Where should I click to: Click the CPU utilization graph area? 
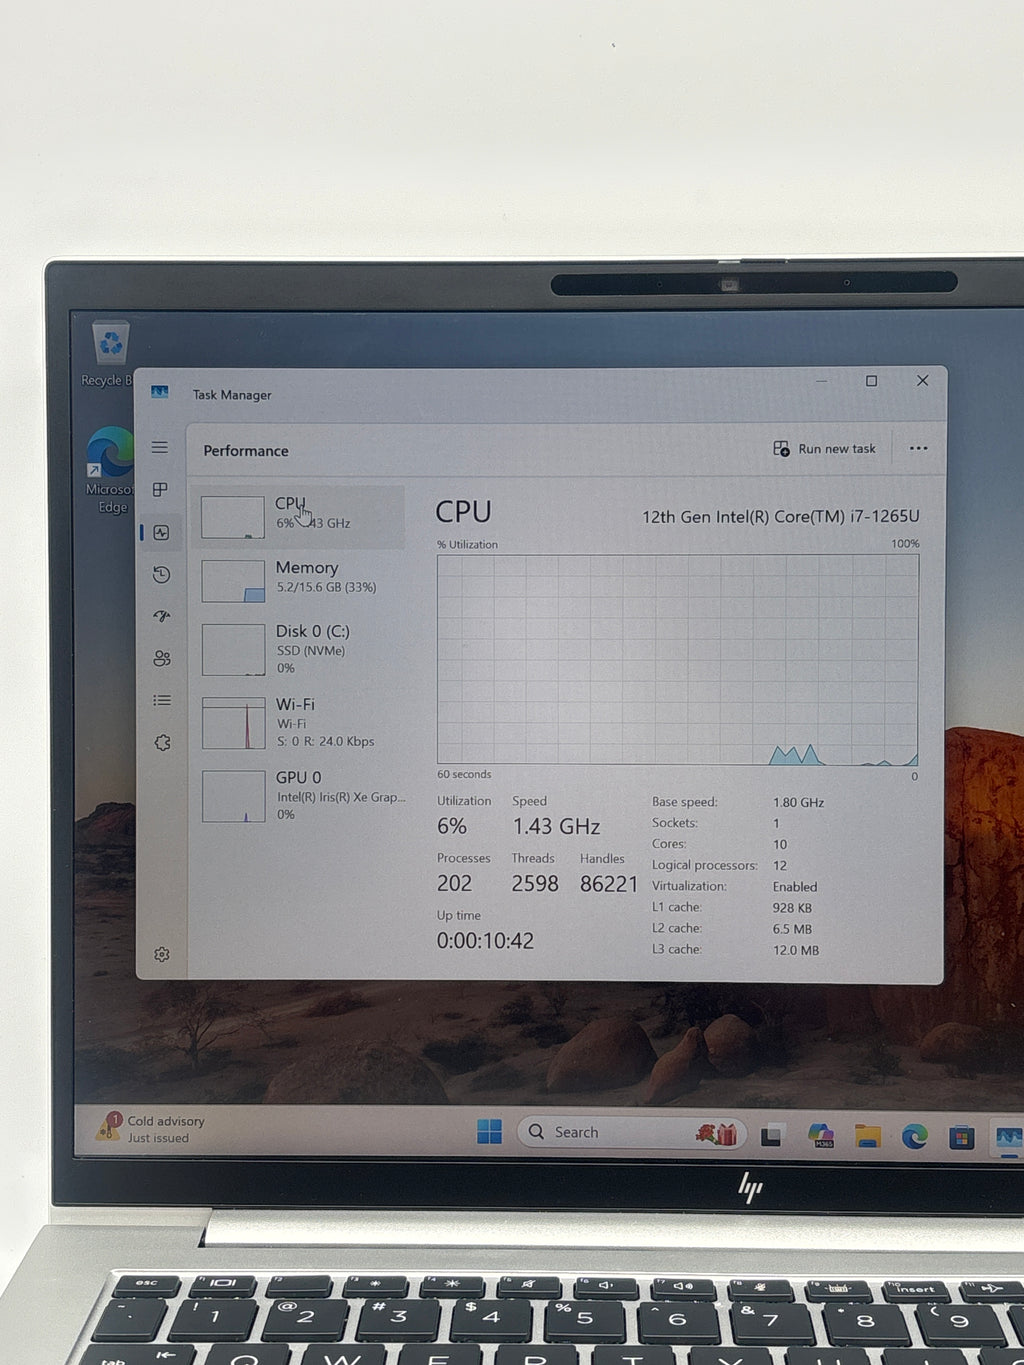[x=677, y=660]
